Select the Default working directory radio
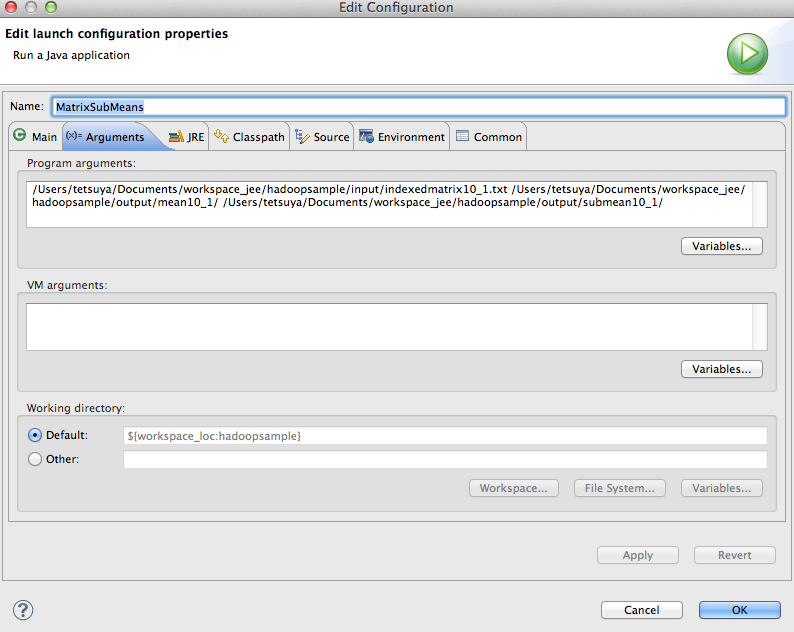The width and height of the screenshot is (794, 632). click(x=35, y=435)
